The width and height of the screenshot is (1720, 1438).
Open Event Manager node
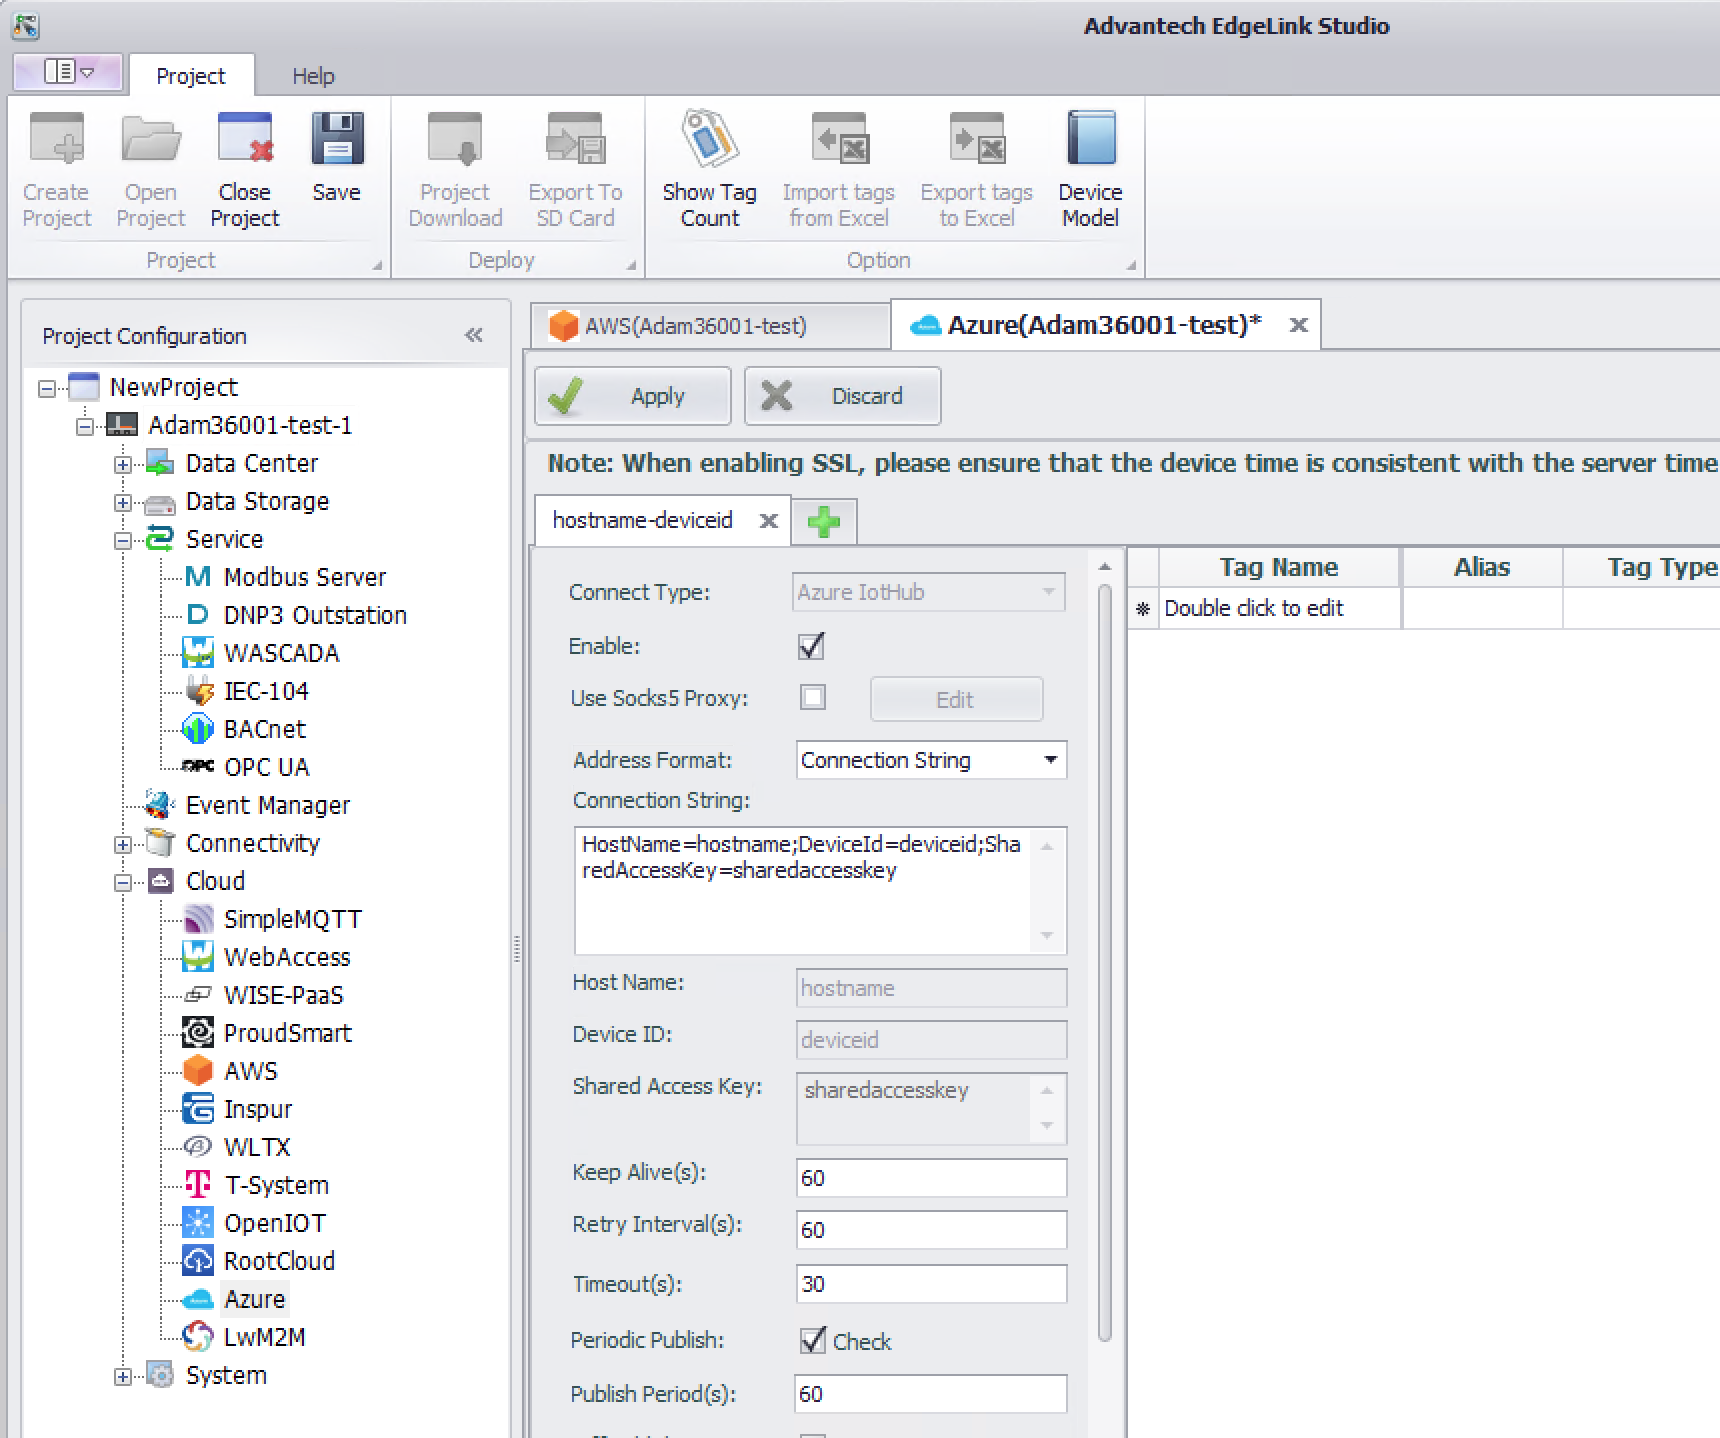point(267,805)
